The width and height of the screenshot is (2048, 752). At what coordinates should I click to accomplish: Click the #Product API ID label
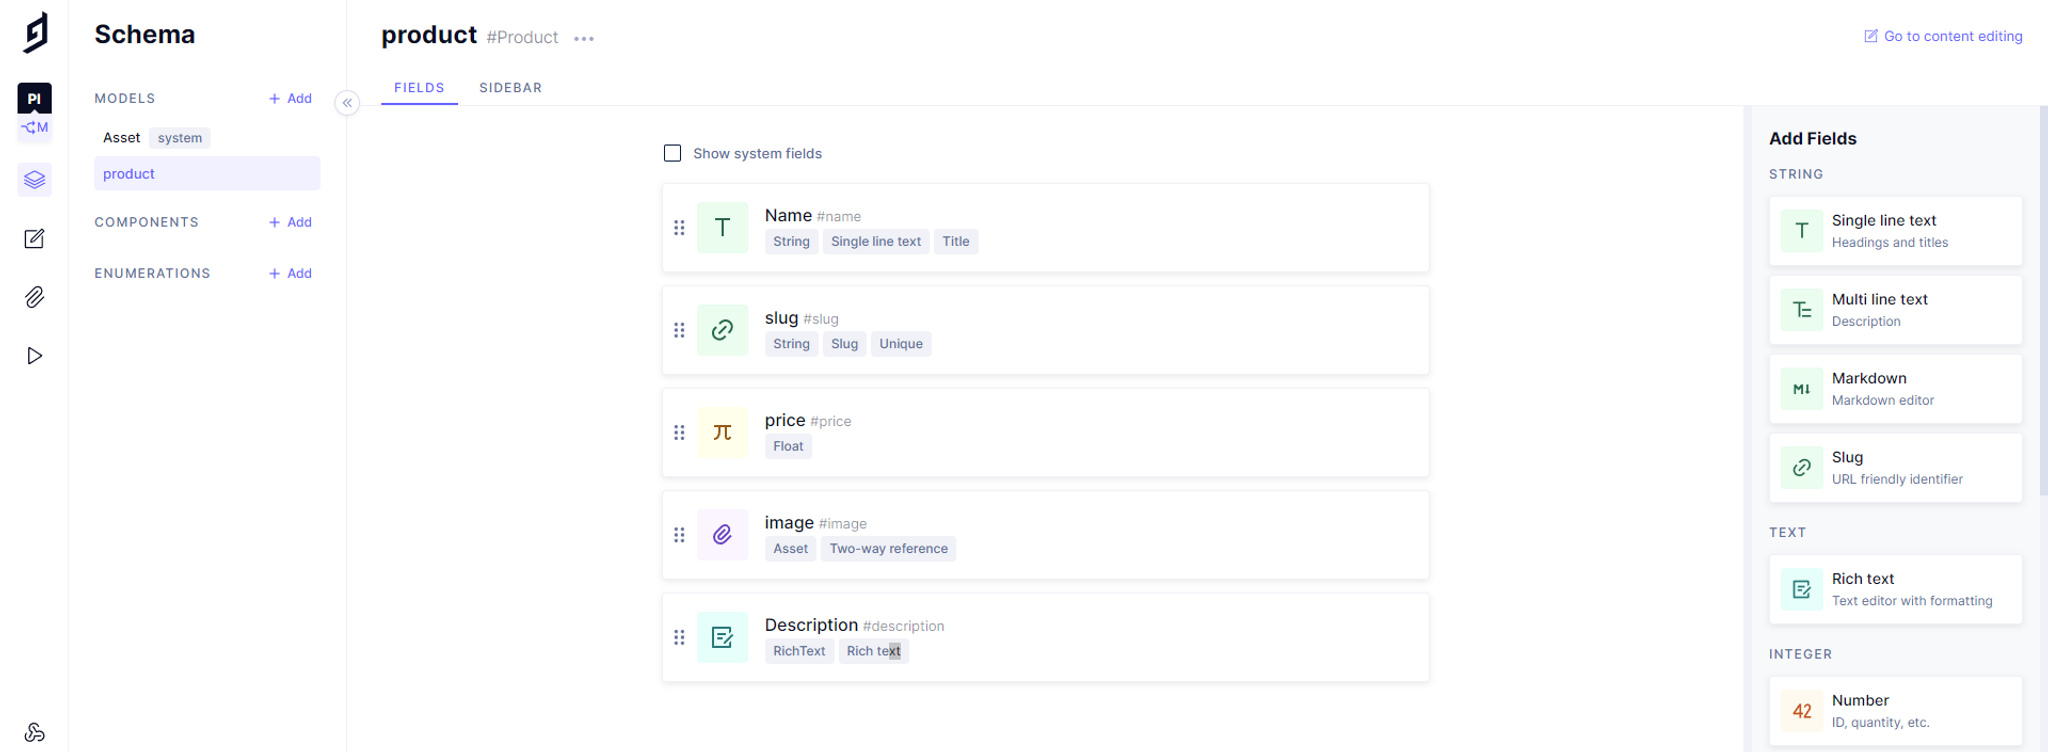522,37
